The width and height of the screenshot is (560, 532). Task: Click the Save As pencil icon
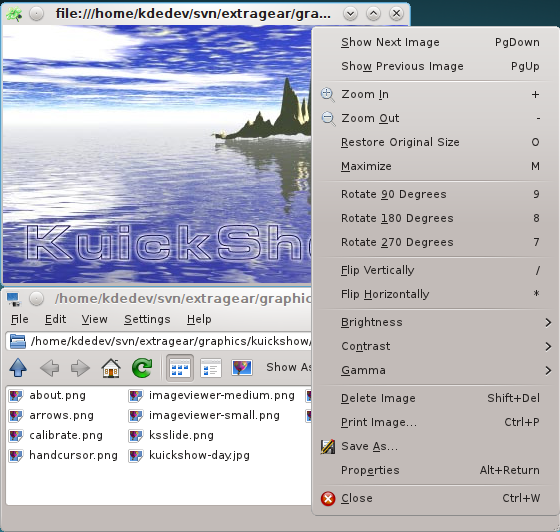[328, 447]
